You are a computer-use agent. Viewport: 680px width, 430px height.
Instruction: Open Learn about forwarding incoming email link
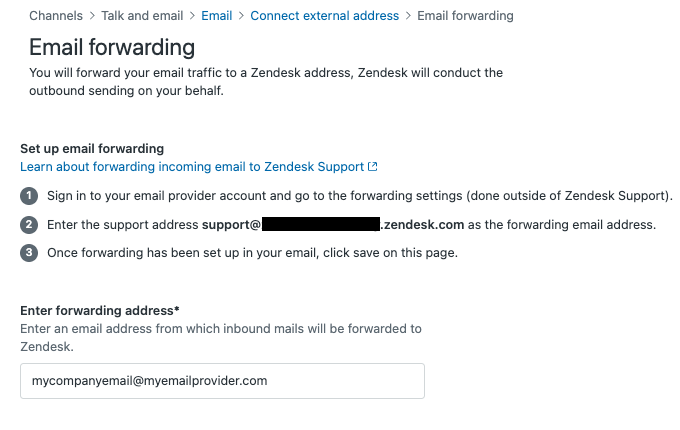193,167
